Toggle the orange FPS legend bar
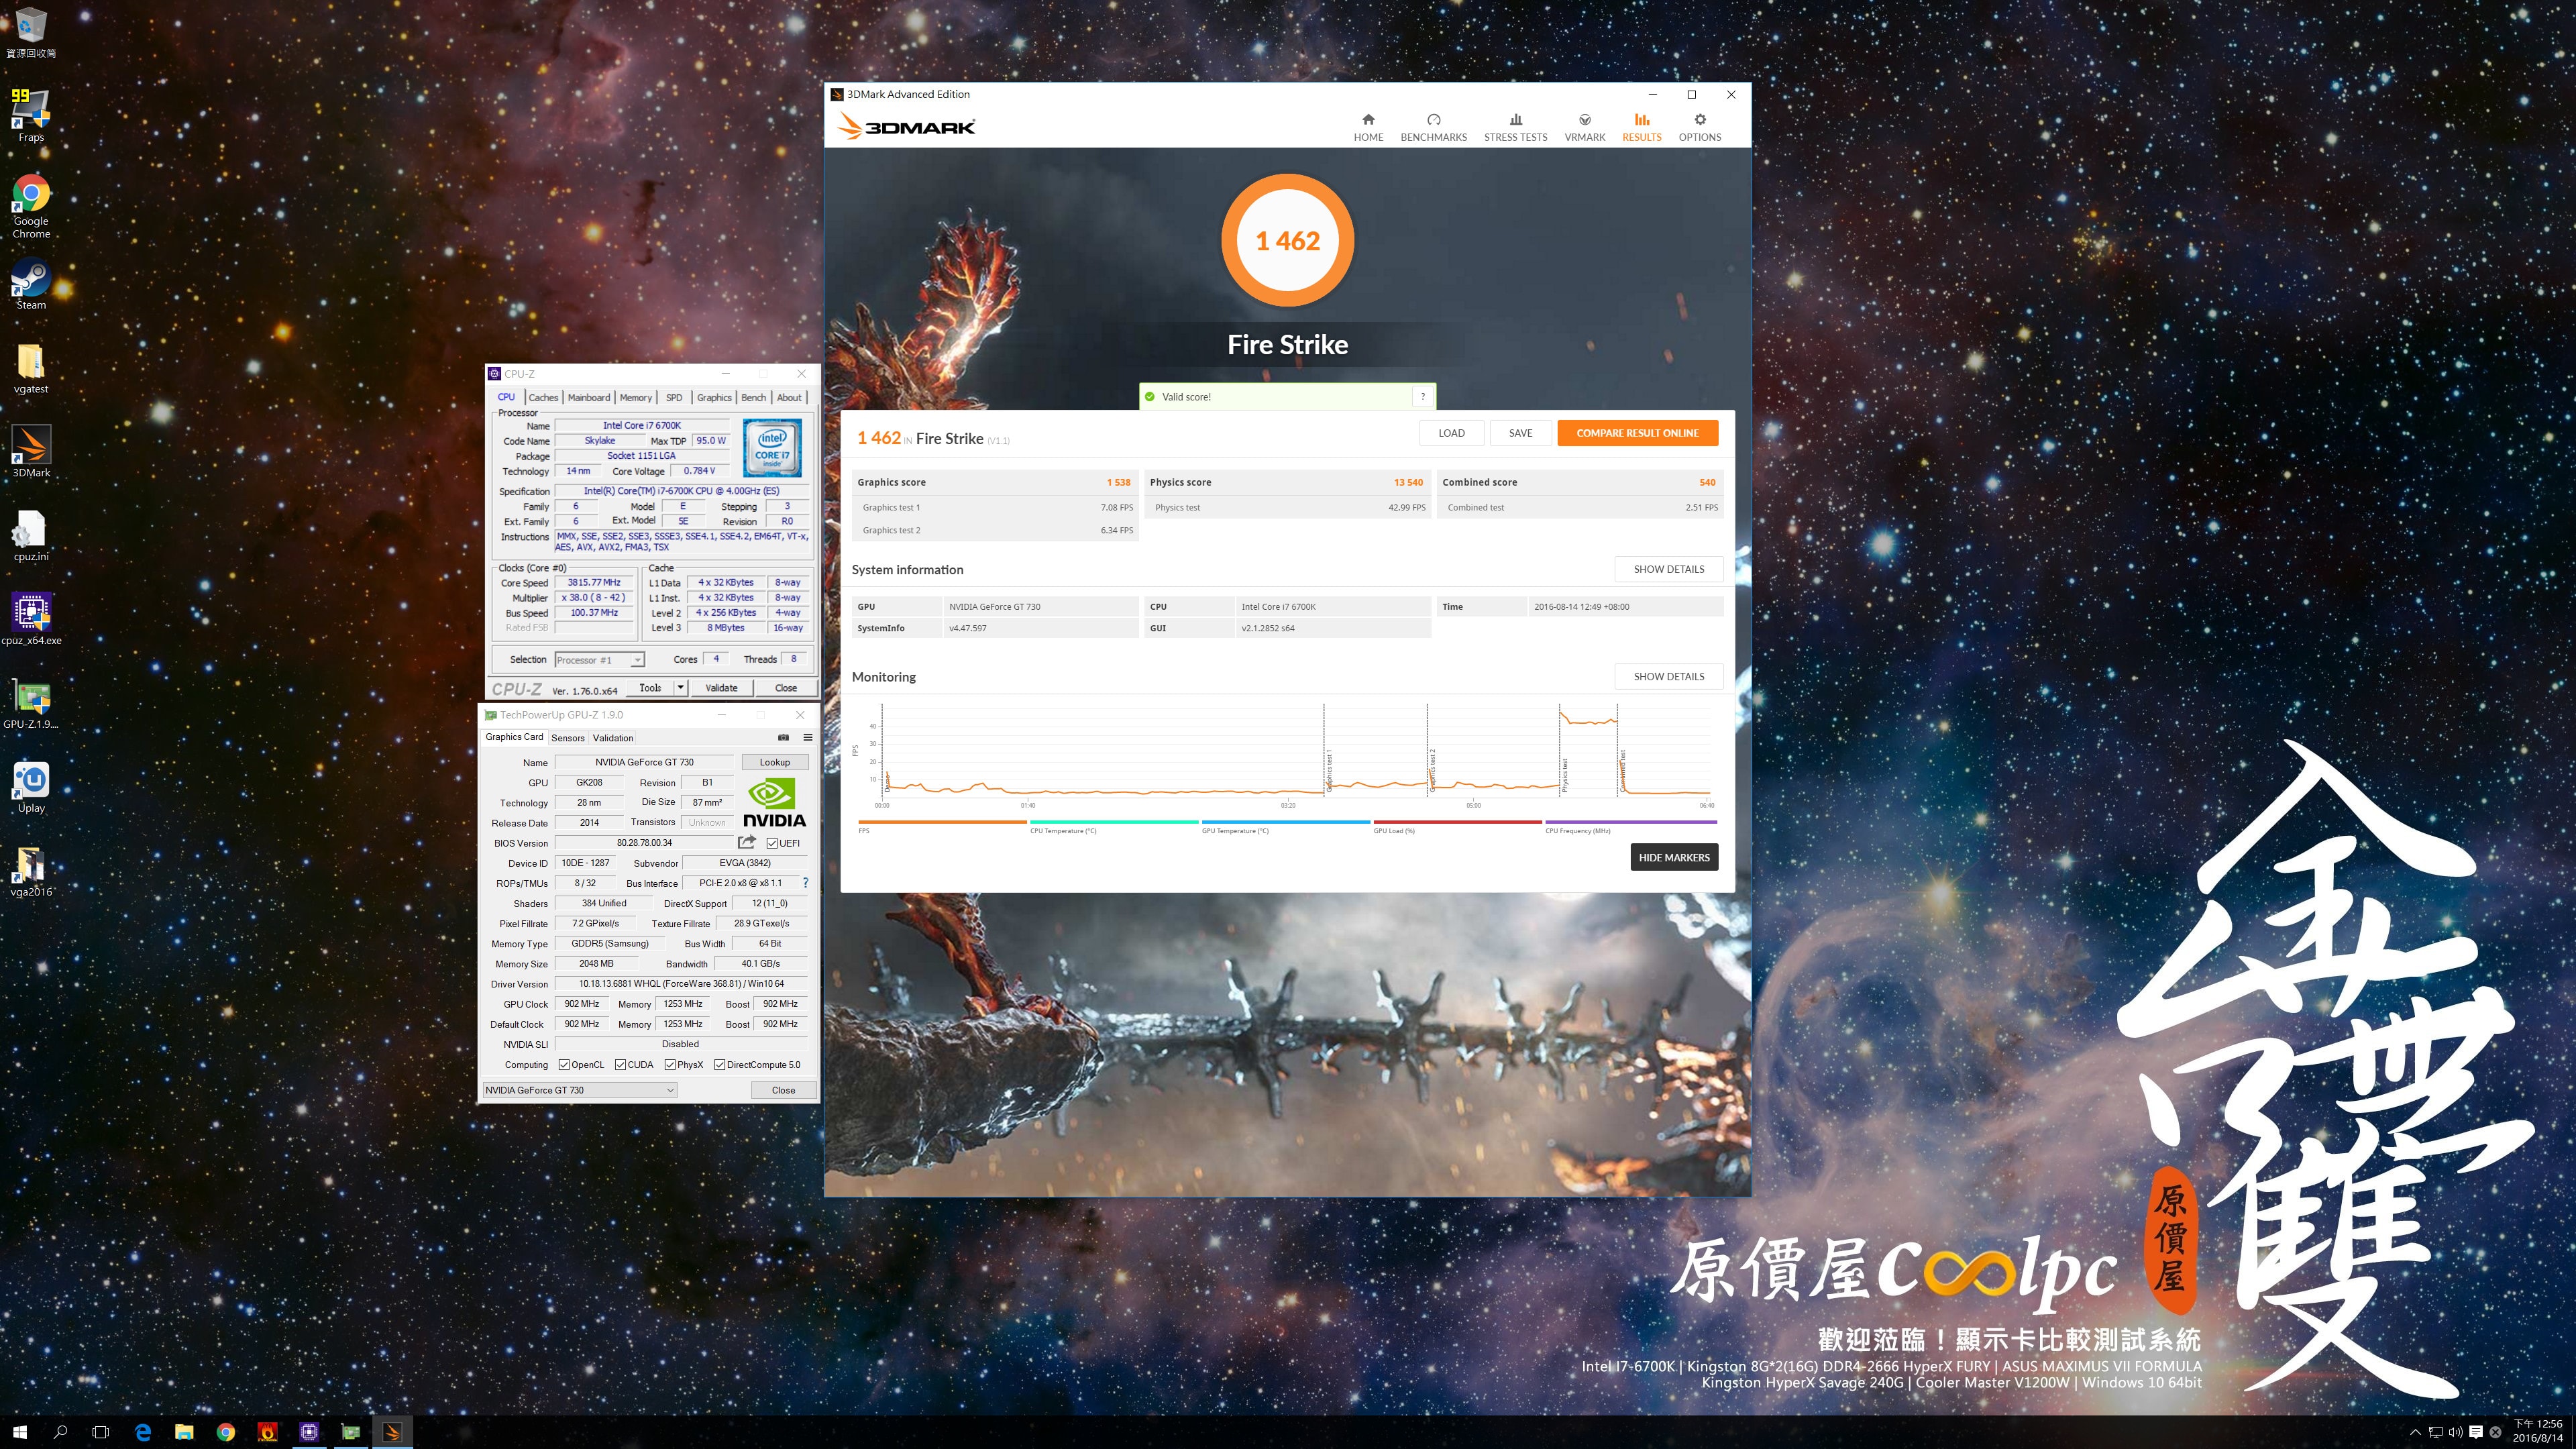Screen dimensions: 2576x1449 tap(942, 822)
